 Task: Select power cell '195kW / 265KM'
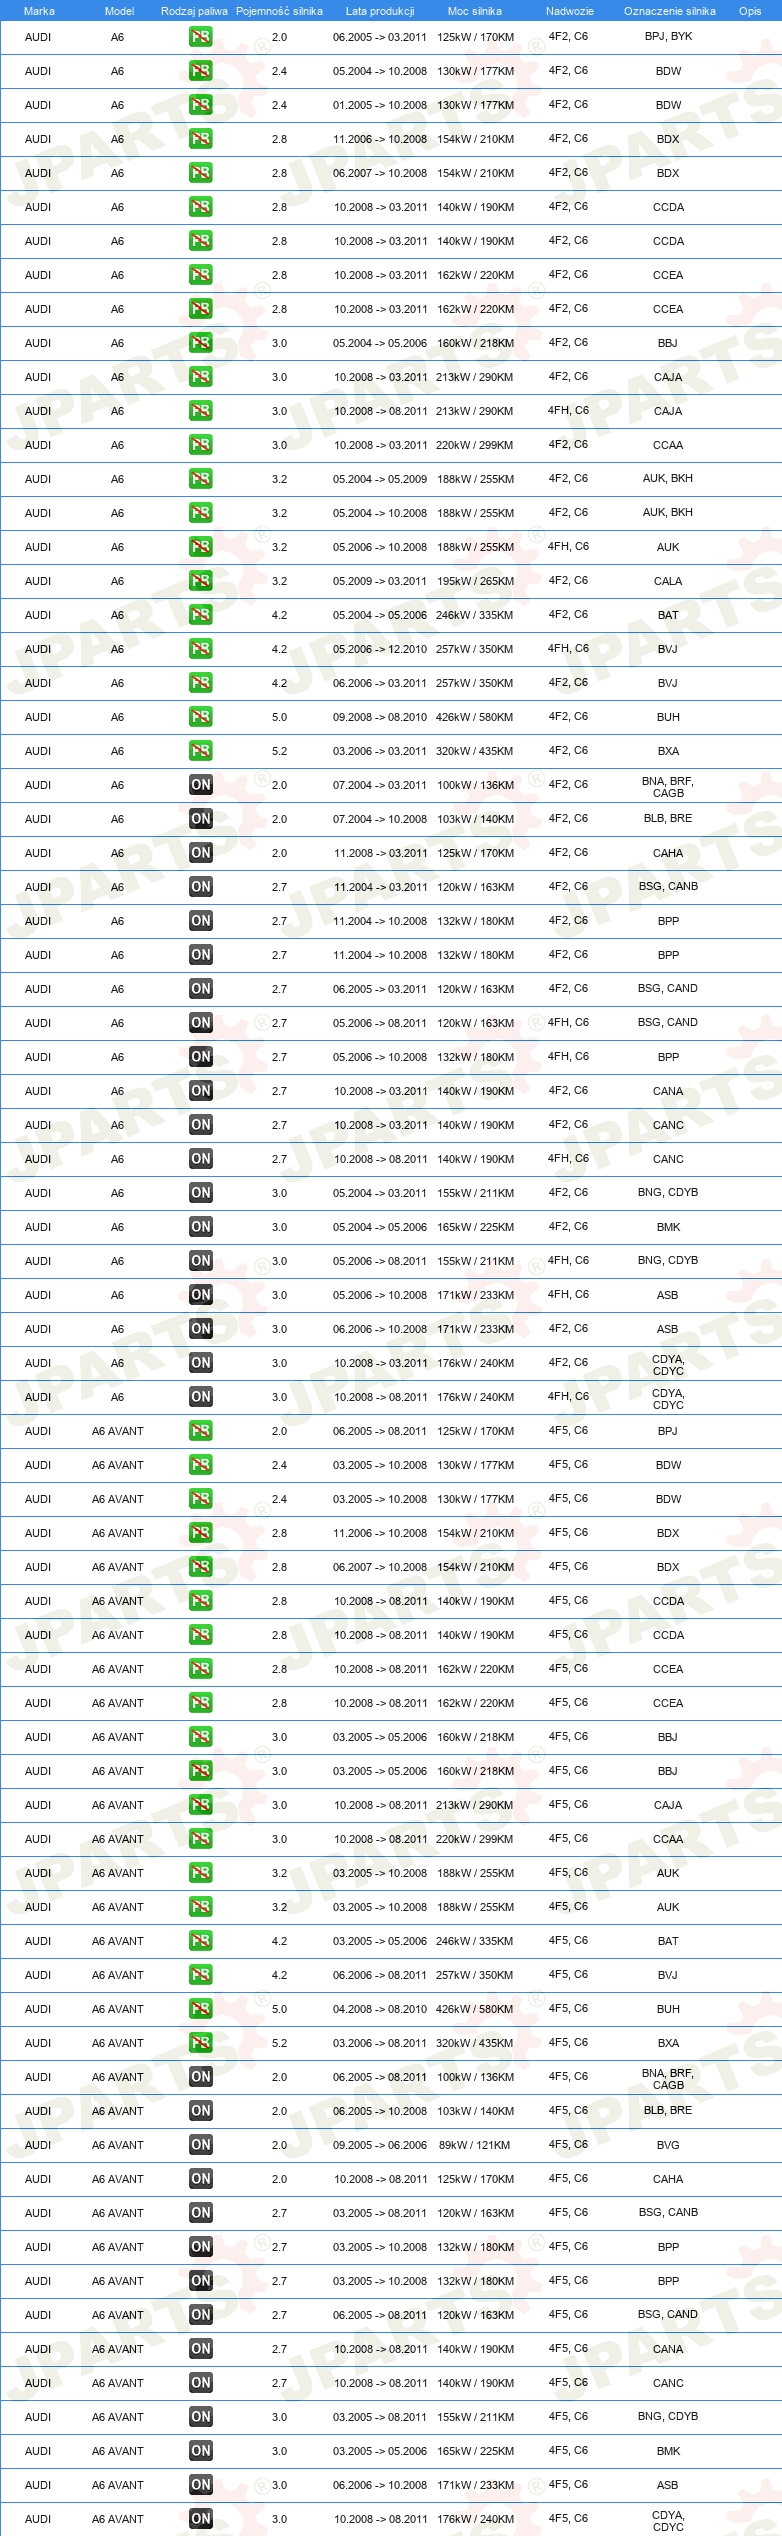(x=475, y=581)
